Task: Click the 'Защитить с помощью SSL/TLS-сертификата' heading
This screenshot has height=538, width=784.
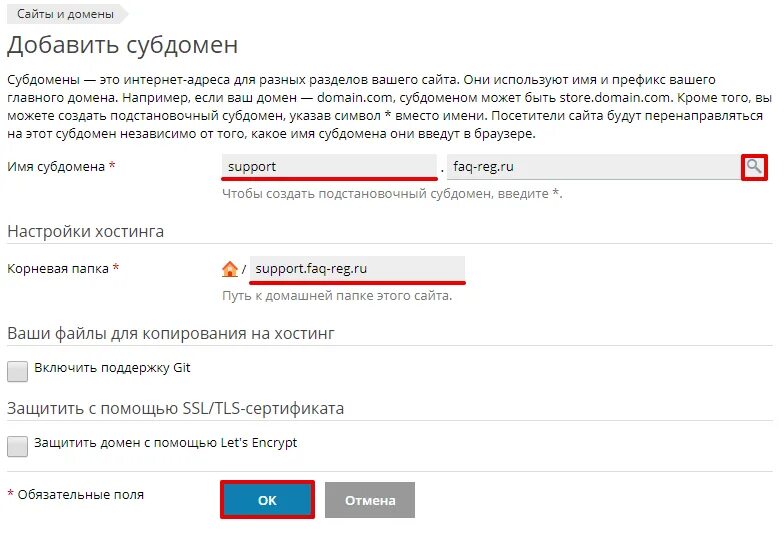Action: tap(175, 408)
